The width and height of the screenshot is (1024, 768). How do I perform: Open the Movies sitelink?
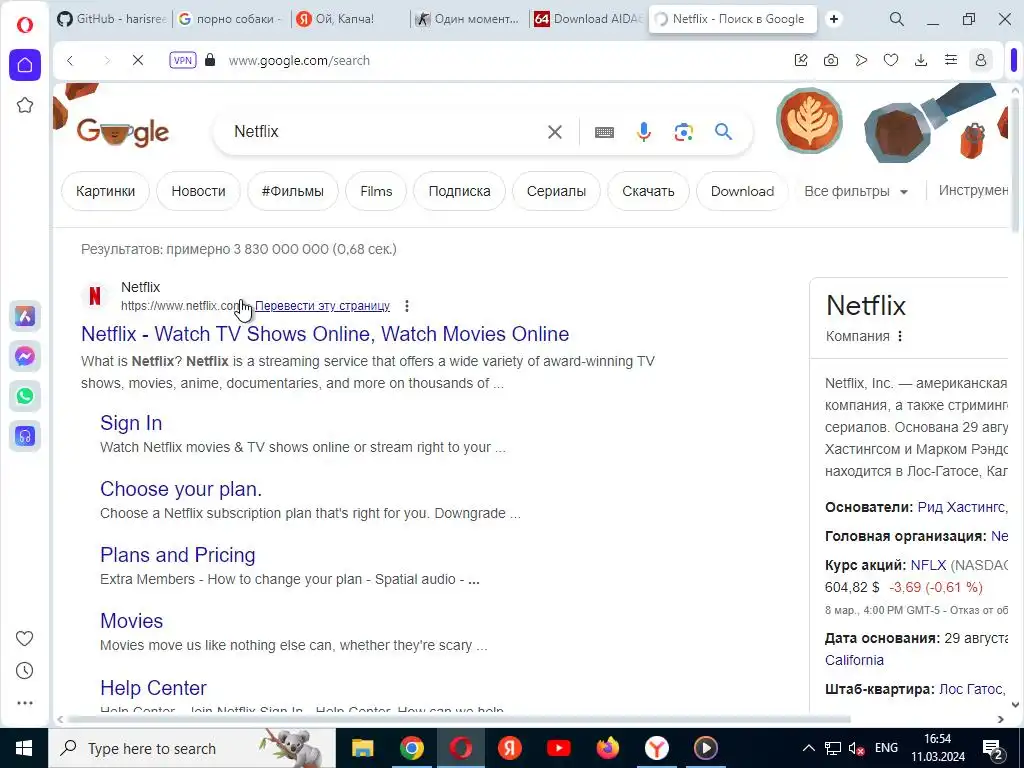coord(131,621)
